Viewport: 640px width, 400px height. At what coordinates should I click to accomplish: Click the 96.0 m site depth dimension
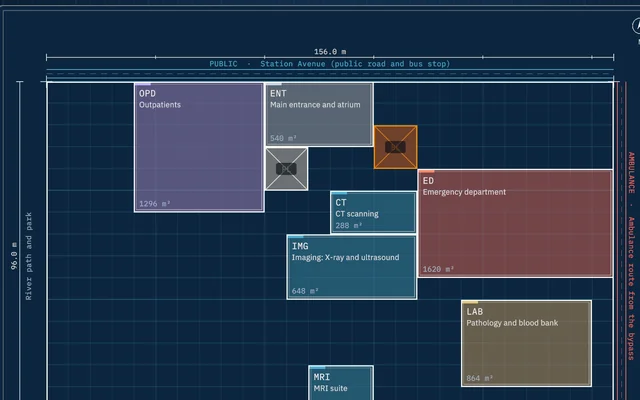[x=14, y=256]
